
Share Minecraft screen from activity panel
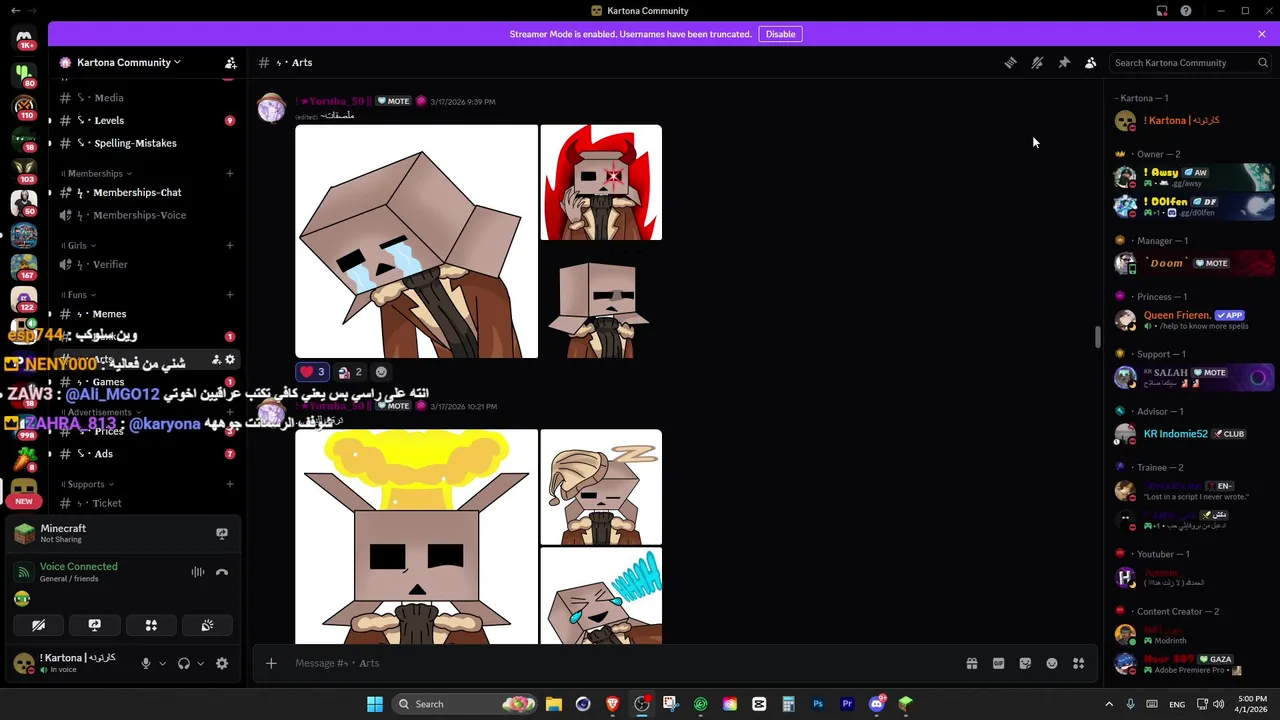click(222, 534)
